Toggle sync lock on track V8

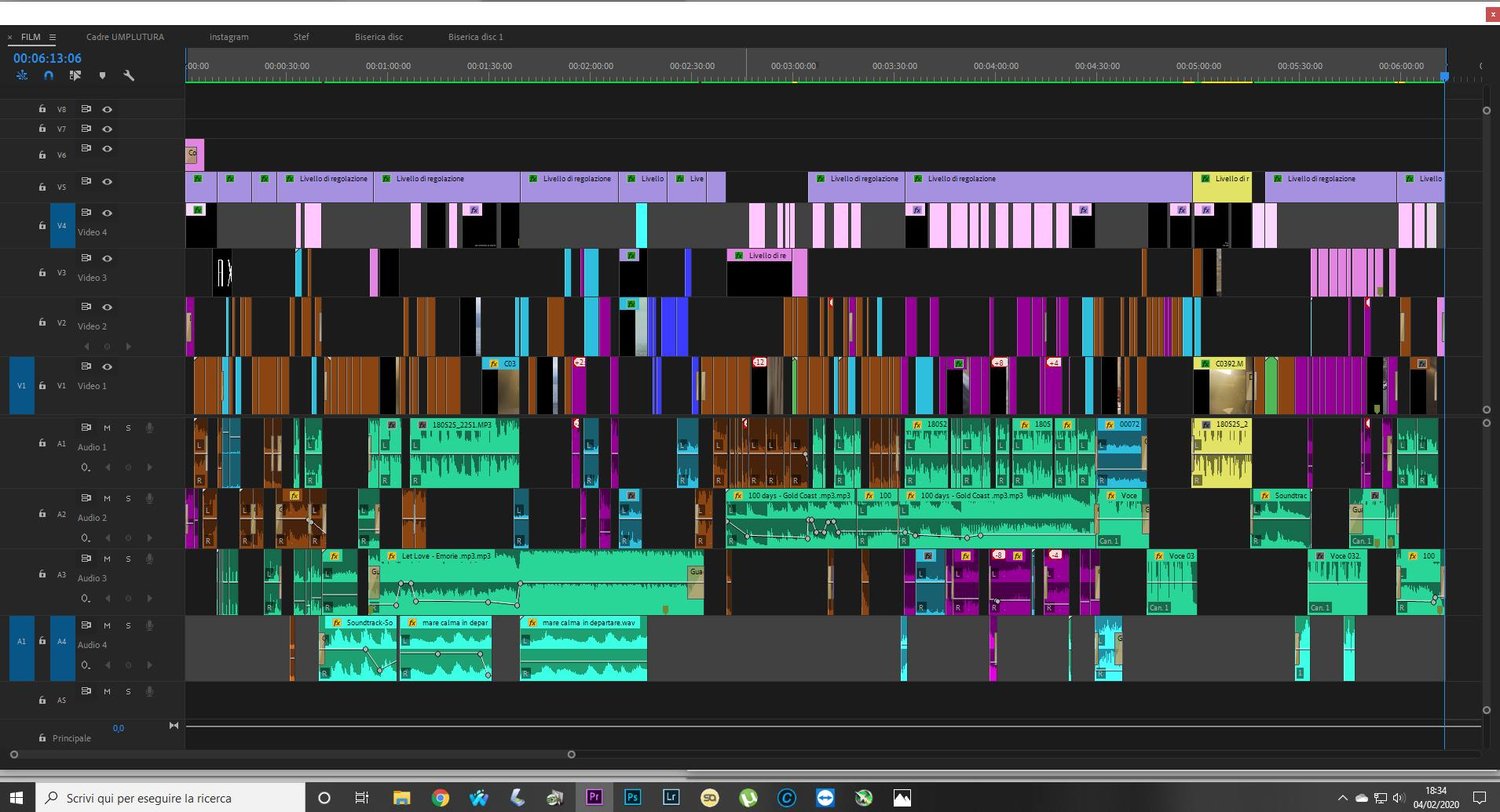coord(86,109)
